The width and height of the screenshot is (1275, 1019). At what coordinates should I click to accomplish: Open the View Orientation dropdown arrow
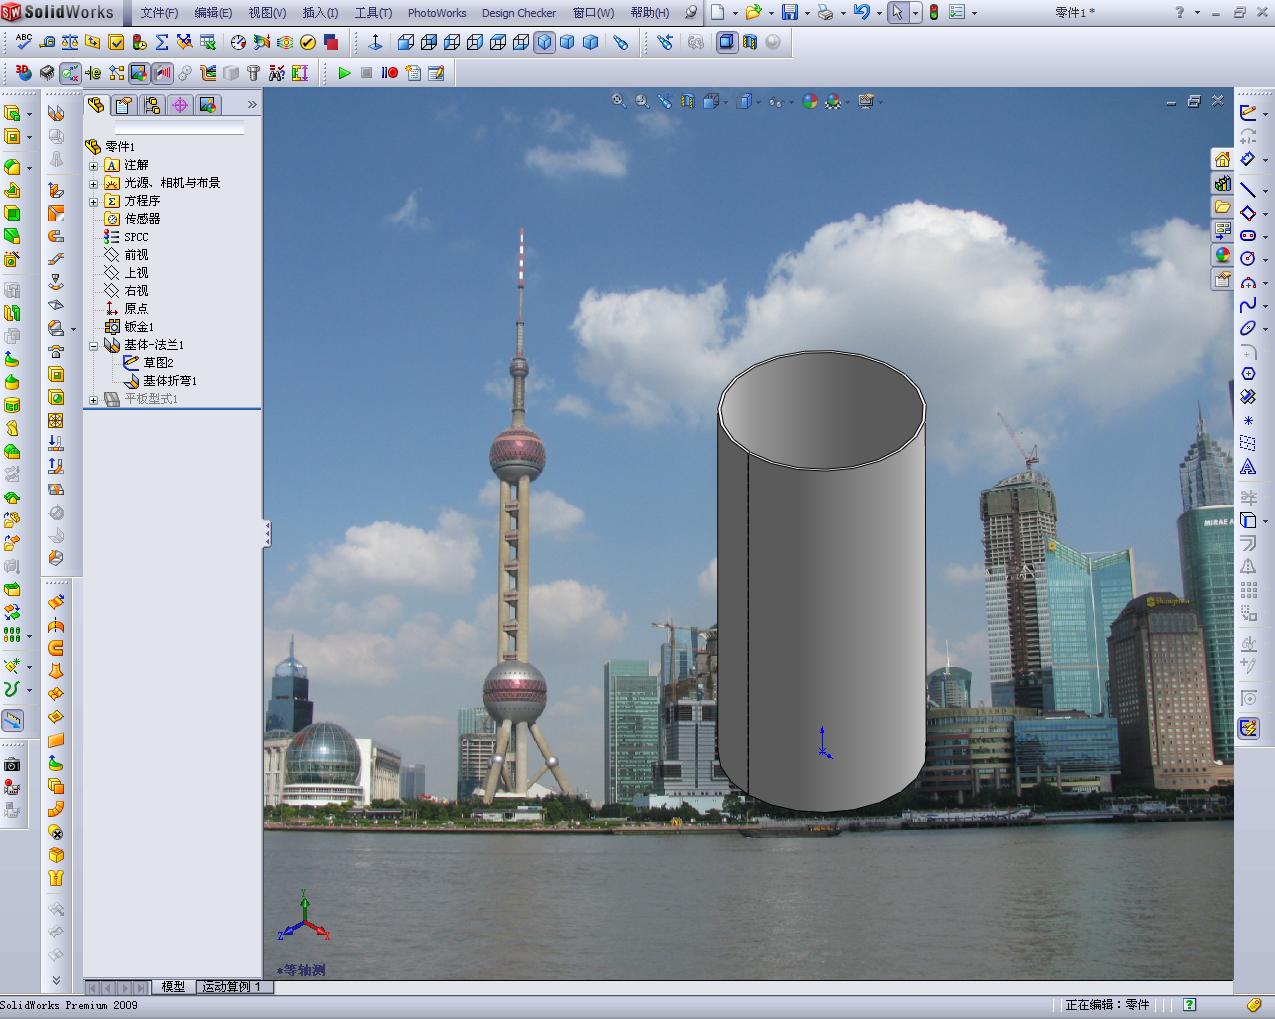pyautogui.click(x=725, y=102)
